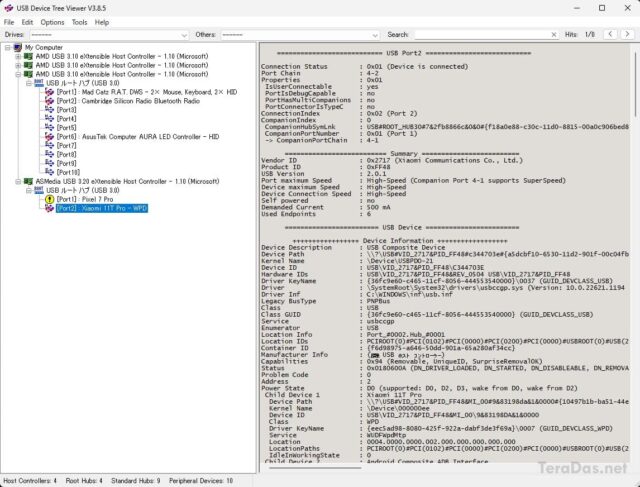Click the Pixel 7 Pro yellow warning icon
Image resolution: width=640 pixels, height=487 pixels.
49,199
